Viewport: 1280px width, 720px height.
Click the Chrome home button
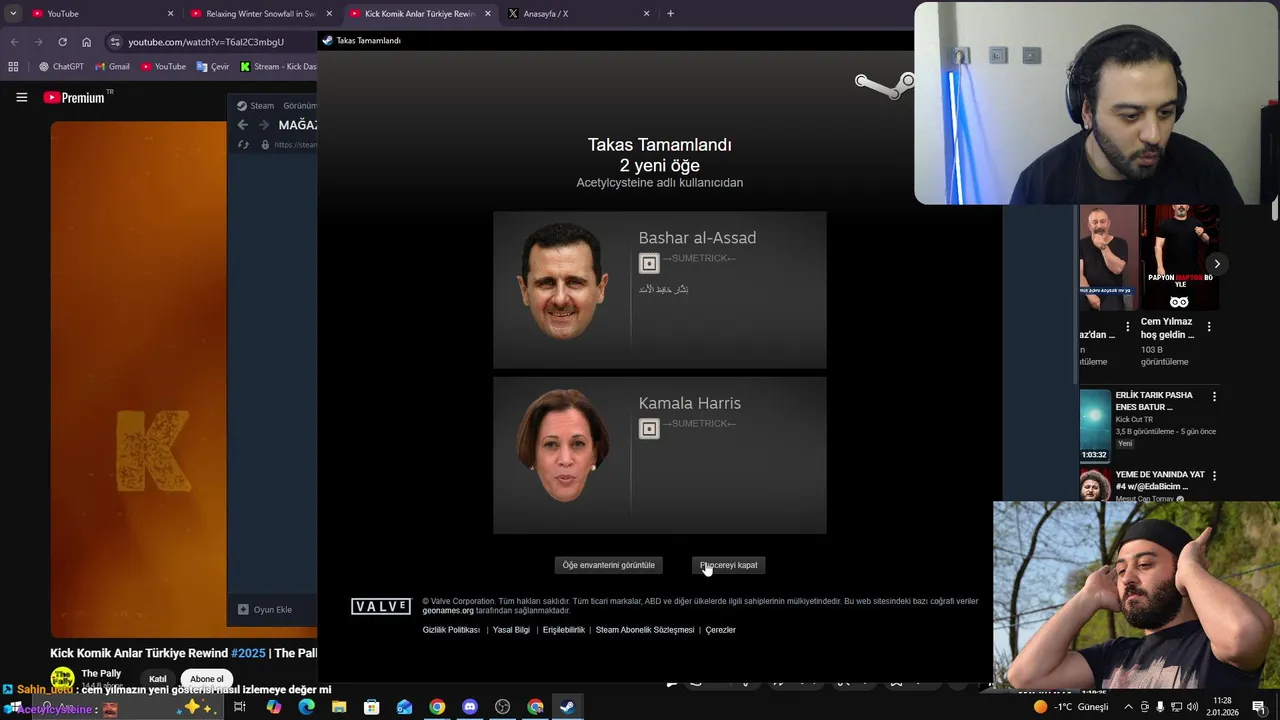point(86,42)
